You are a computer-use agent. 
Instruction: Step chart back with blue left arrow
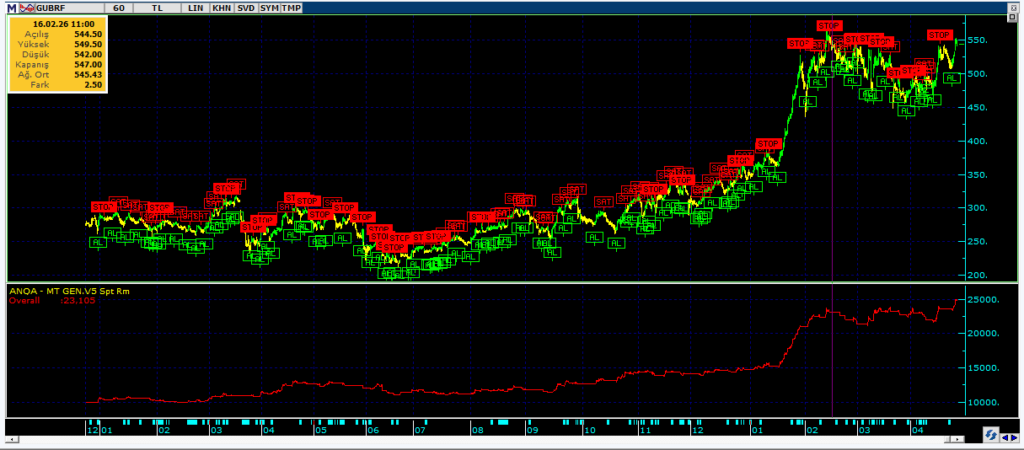(x=1004, y=436)
